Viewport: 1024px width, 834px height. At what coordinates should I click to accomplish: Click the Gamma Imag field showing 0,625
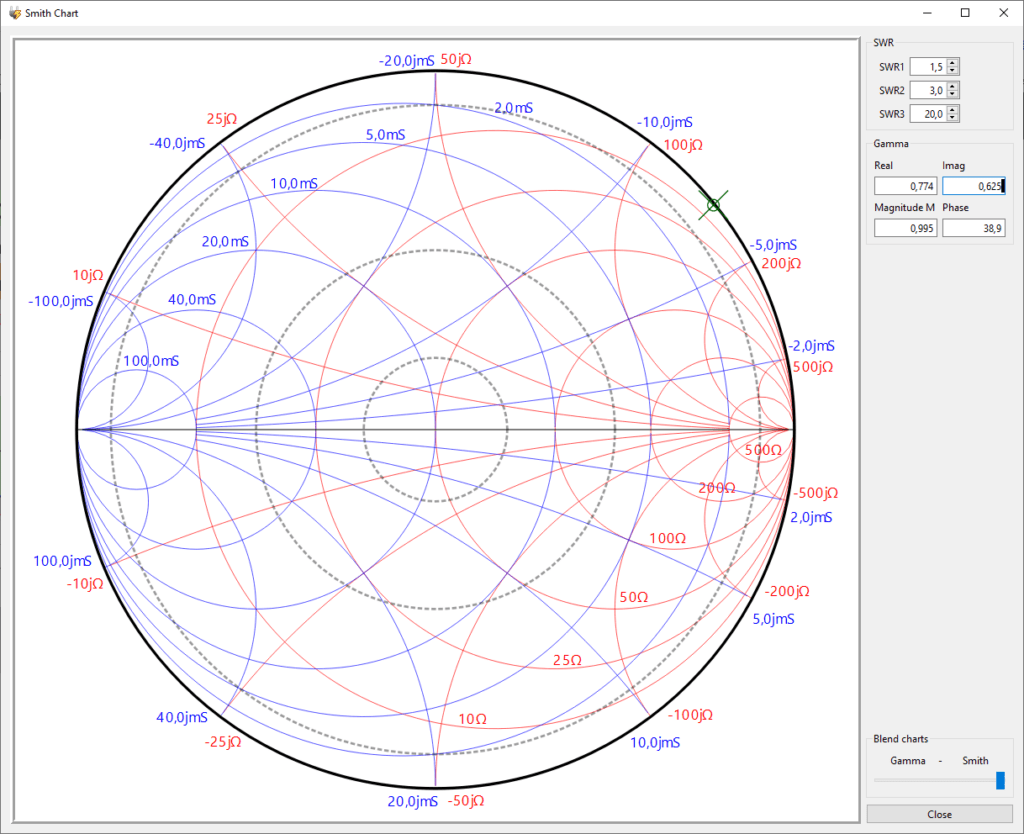(974, 186)
